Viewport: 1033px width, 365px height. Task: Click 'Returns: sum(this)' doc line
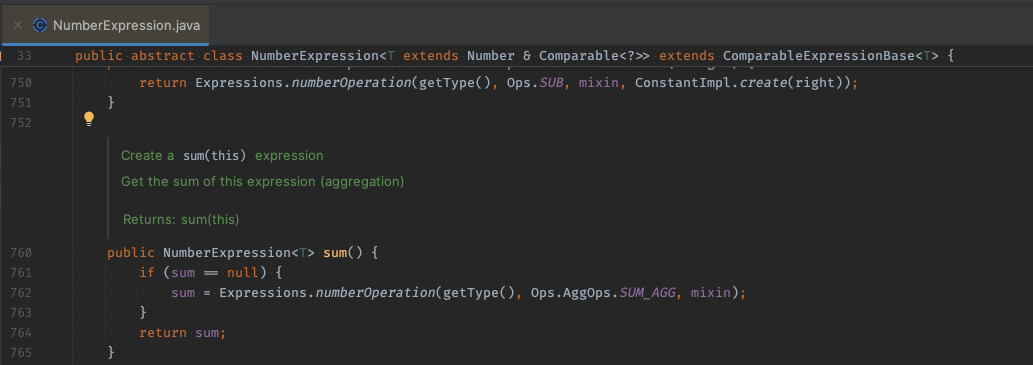click(181, 219)
